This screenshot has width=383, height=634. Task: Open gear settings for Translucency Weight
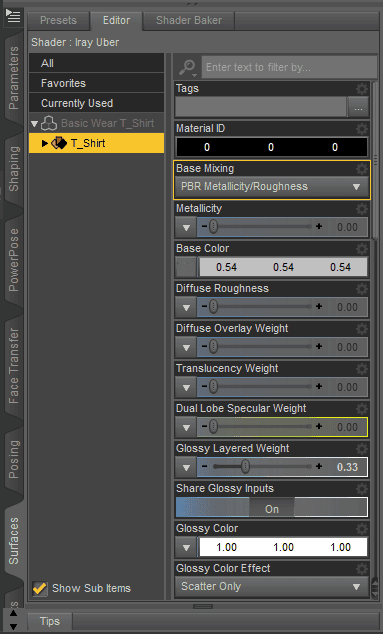(362, 369)
